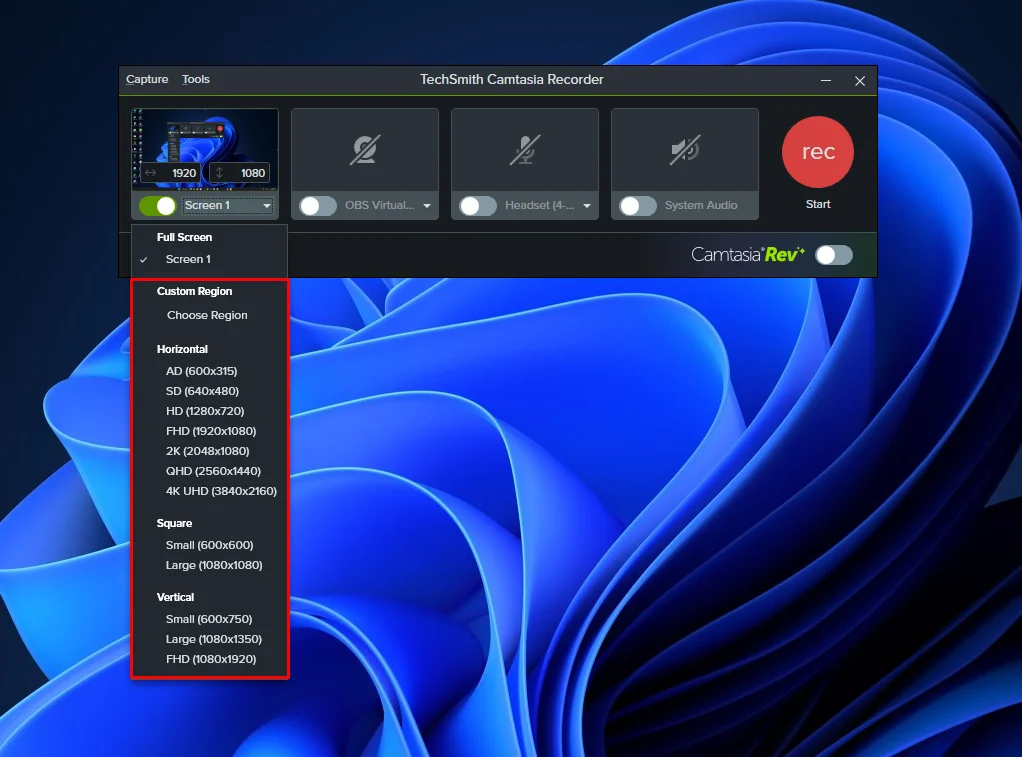Click the System Audio label
This screenshot has width=1022, height=757.
click(x=701, y=205)
